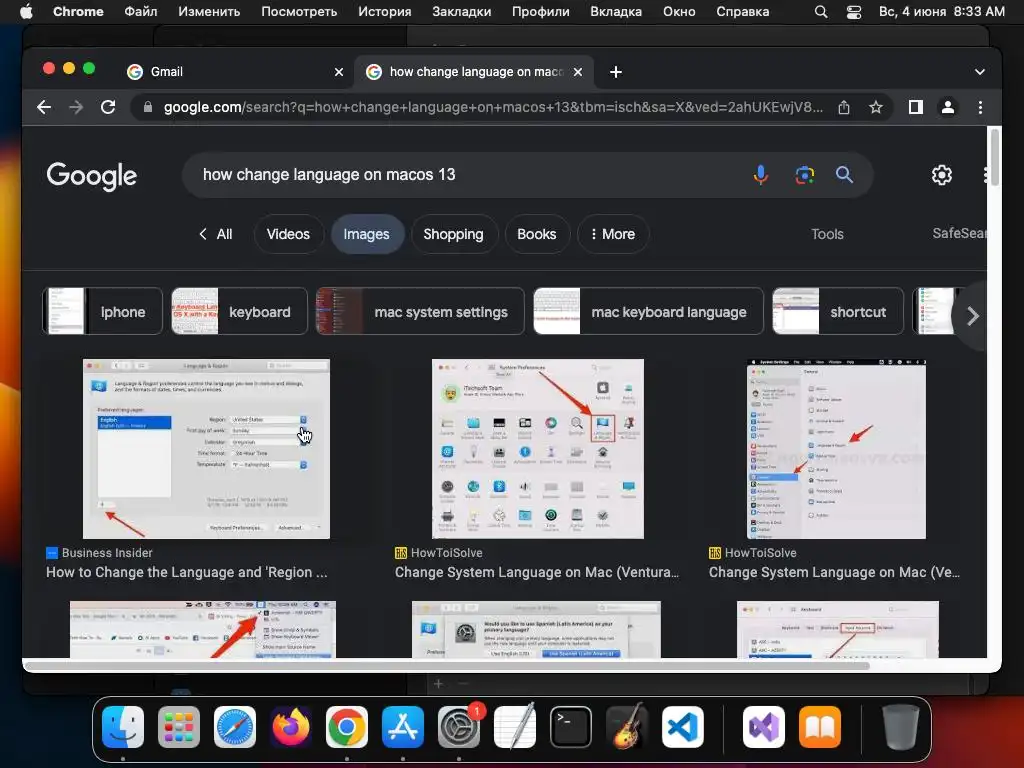
Task: Open Spotlight search in menu bar
Action: point(821,12)
